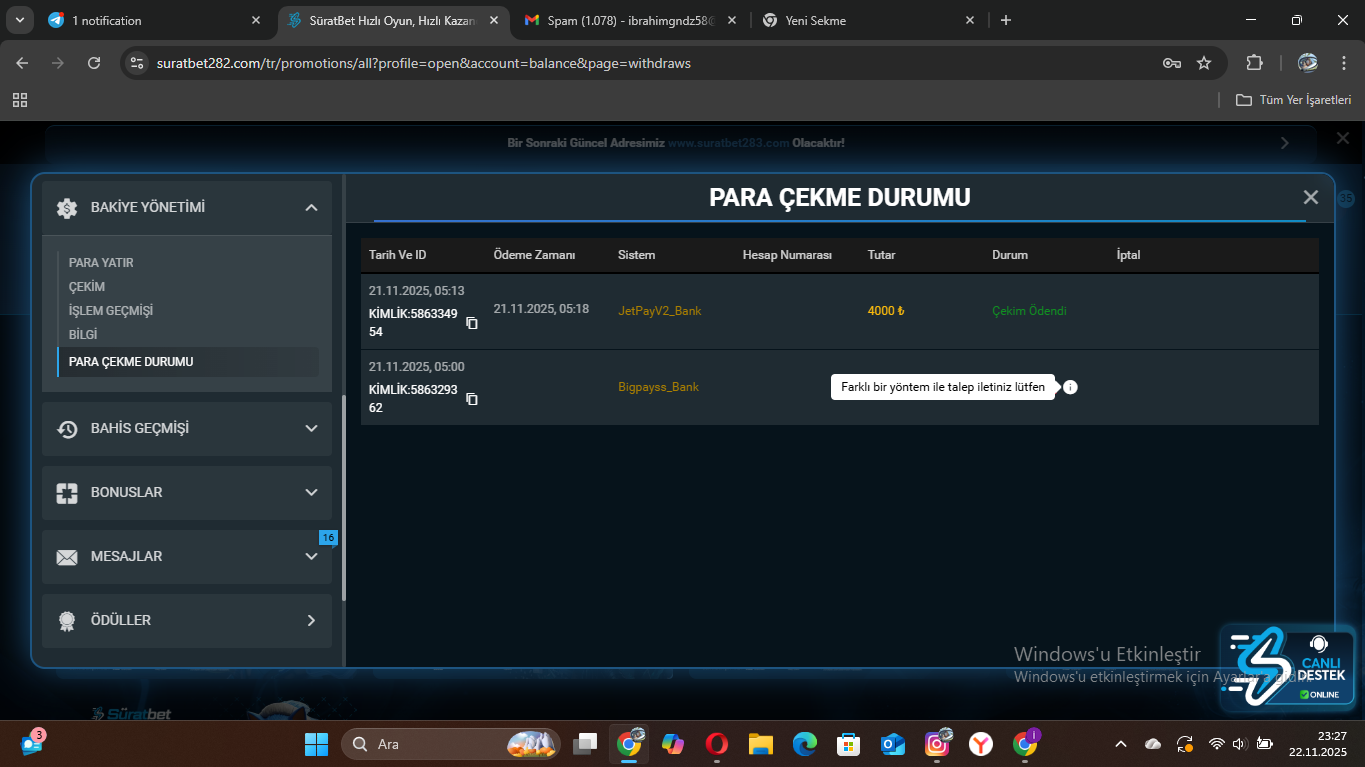Bookmark this page with the star icon

(1204, 63)
